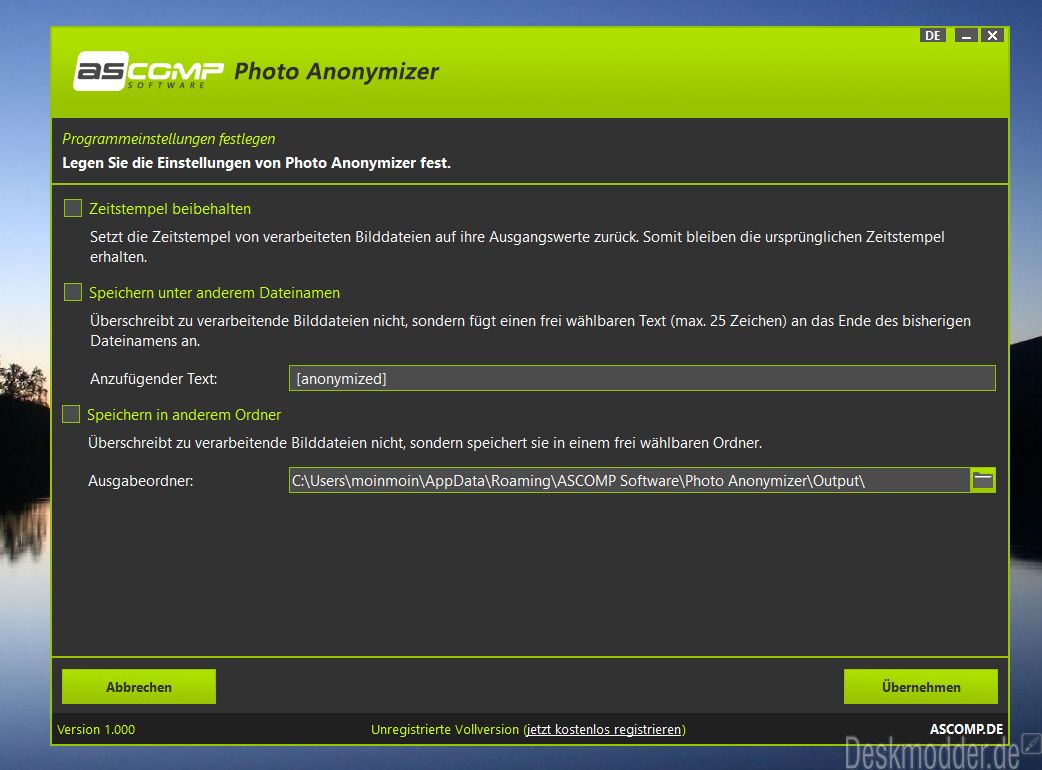Viewport: 1042px width, 770px height.
Task: Minimize the Photo Anonymizer window
Action: pos(966,36)
